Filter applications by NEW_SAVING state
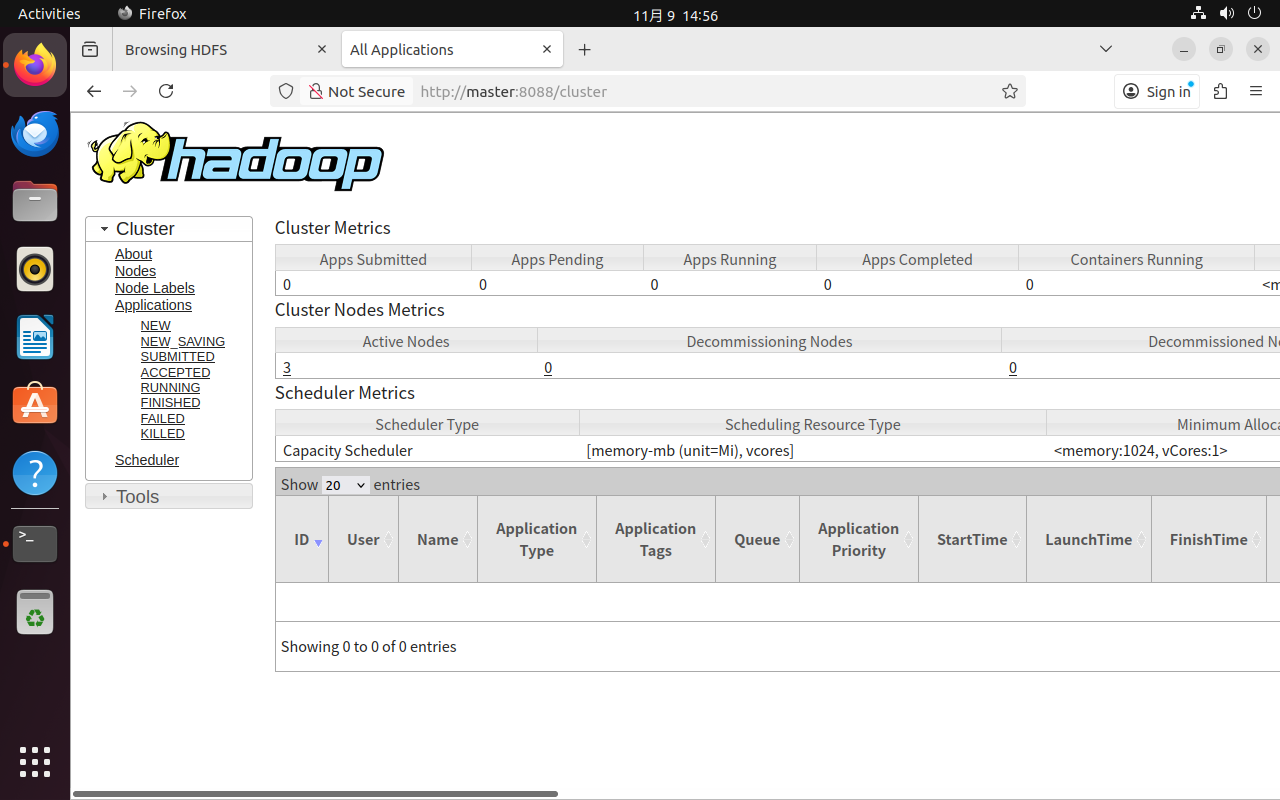 point(183,341)
